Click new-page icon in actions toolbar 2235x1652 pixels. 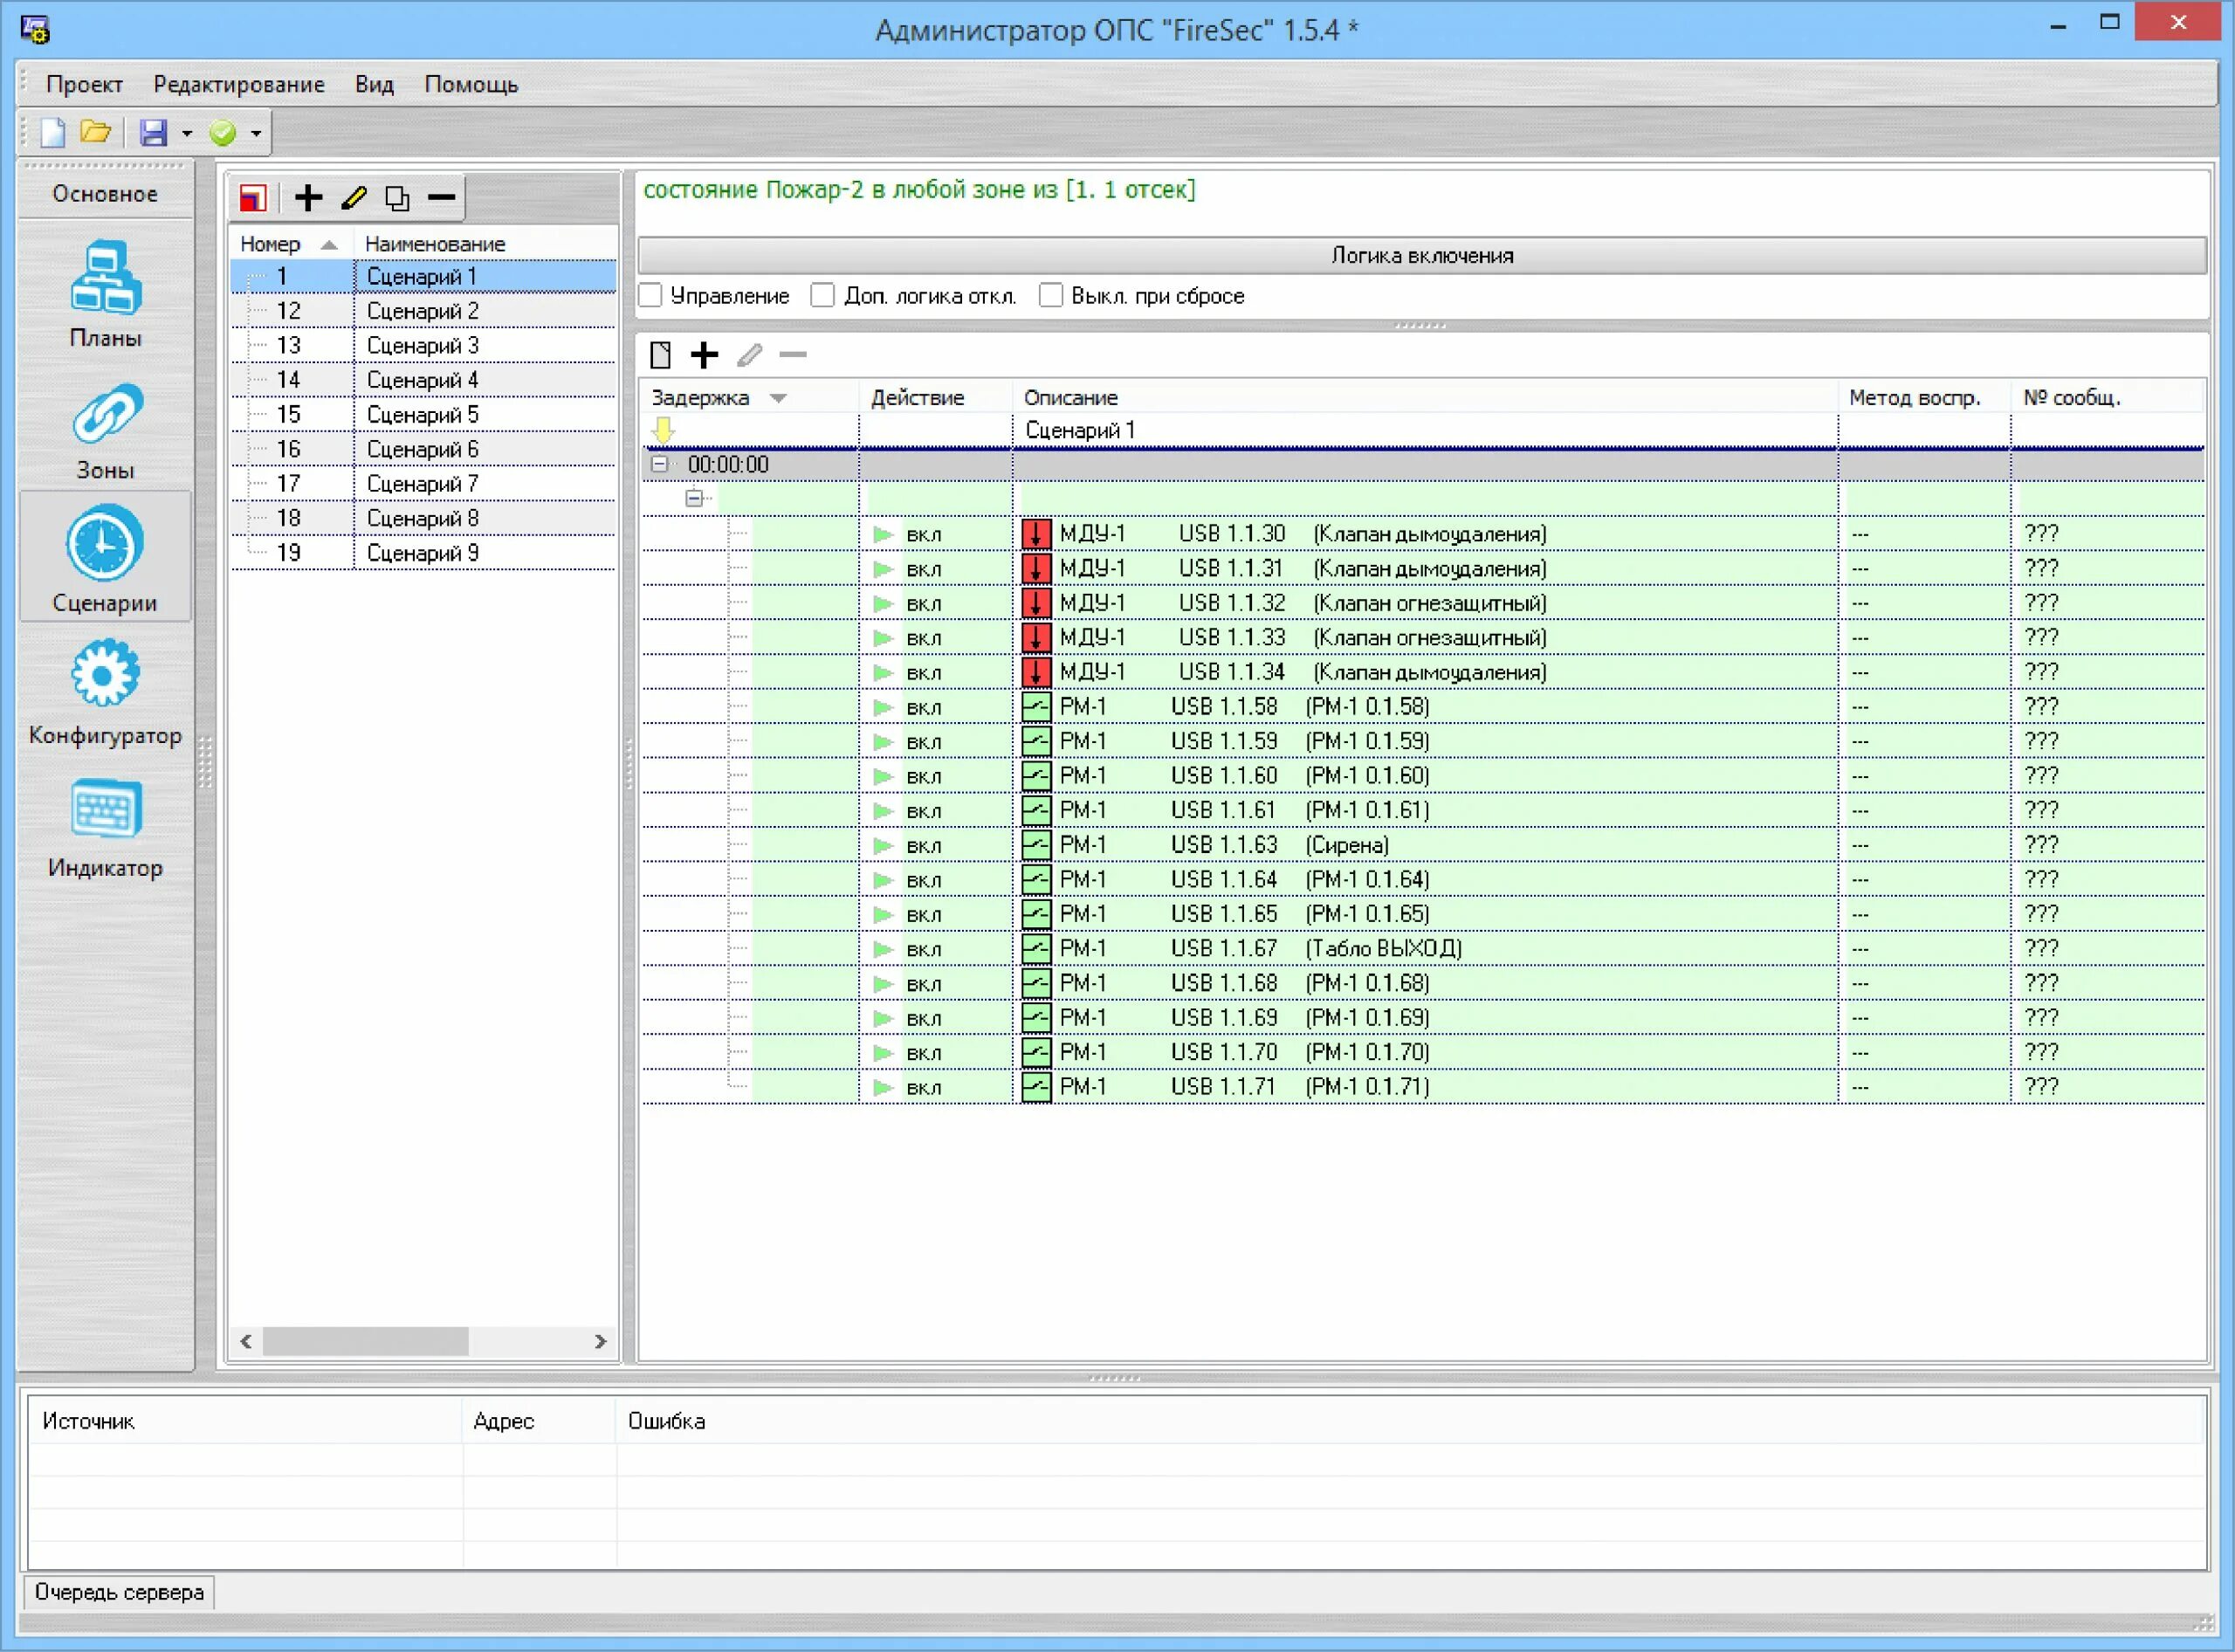click(x=660, y=355)
